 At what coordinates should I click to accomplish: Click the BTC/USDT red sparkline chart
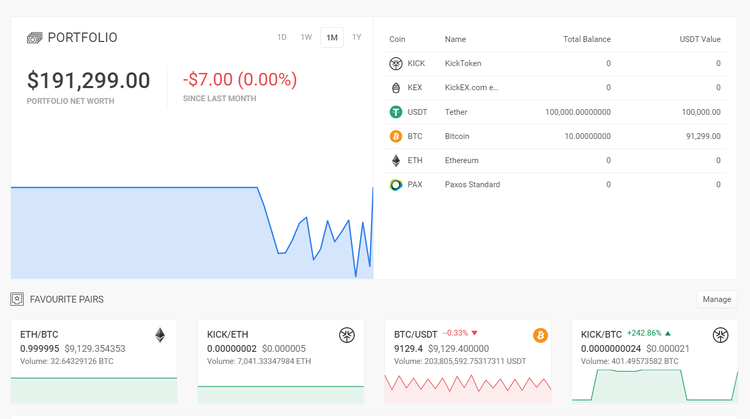pyautogui.click(x=468, y=388)
